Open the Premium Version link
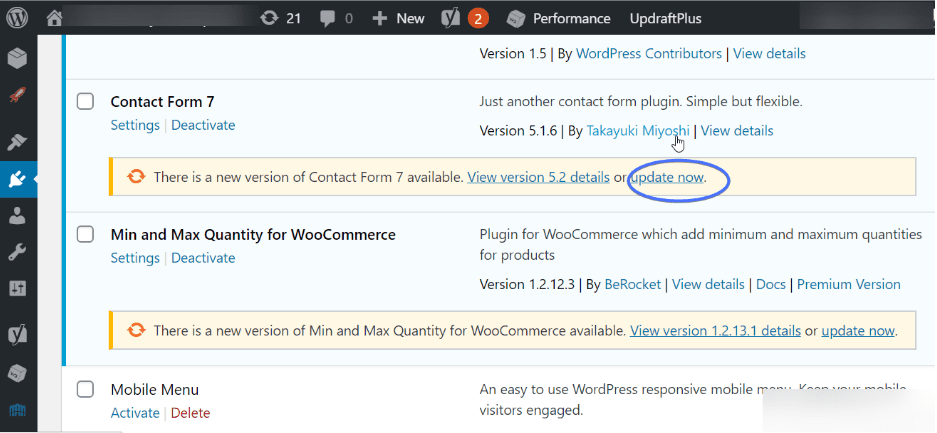Image resolution: width=937 pixels, height=433 pixels. 849,284
